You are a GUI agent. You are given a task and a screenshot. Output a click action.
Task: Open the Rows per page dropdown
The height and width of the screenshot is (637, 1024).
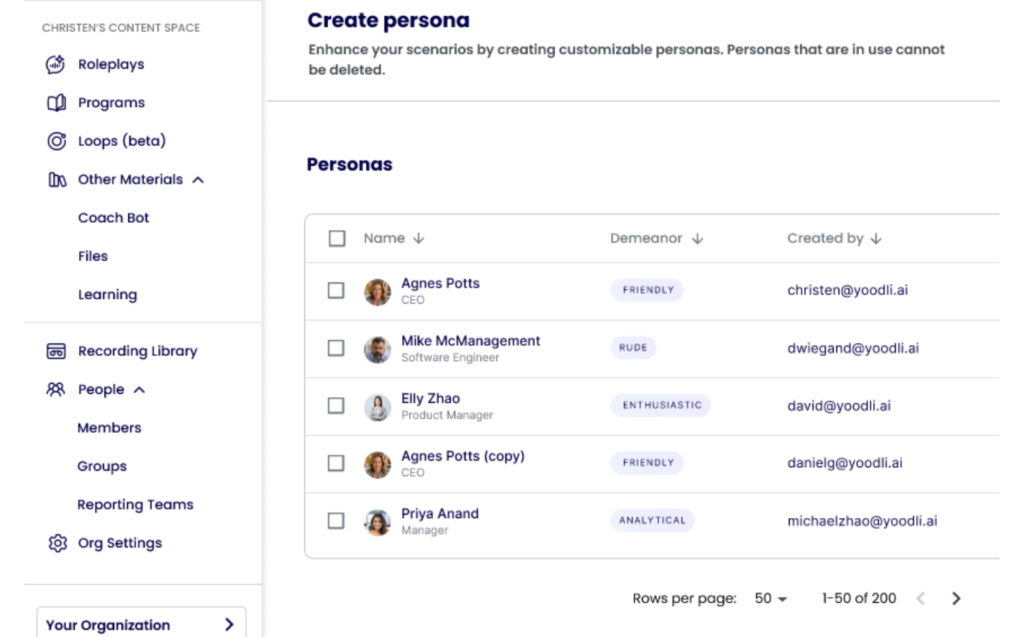(770, 598)
